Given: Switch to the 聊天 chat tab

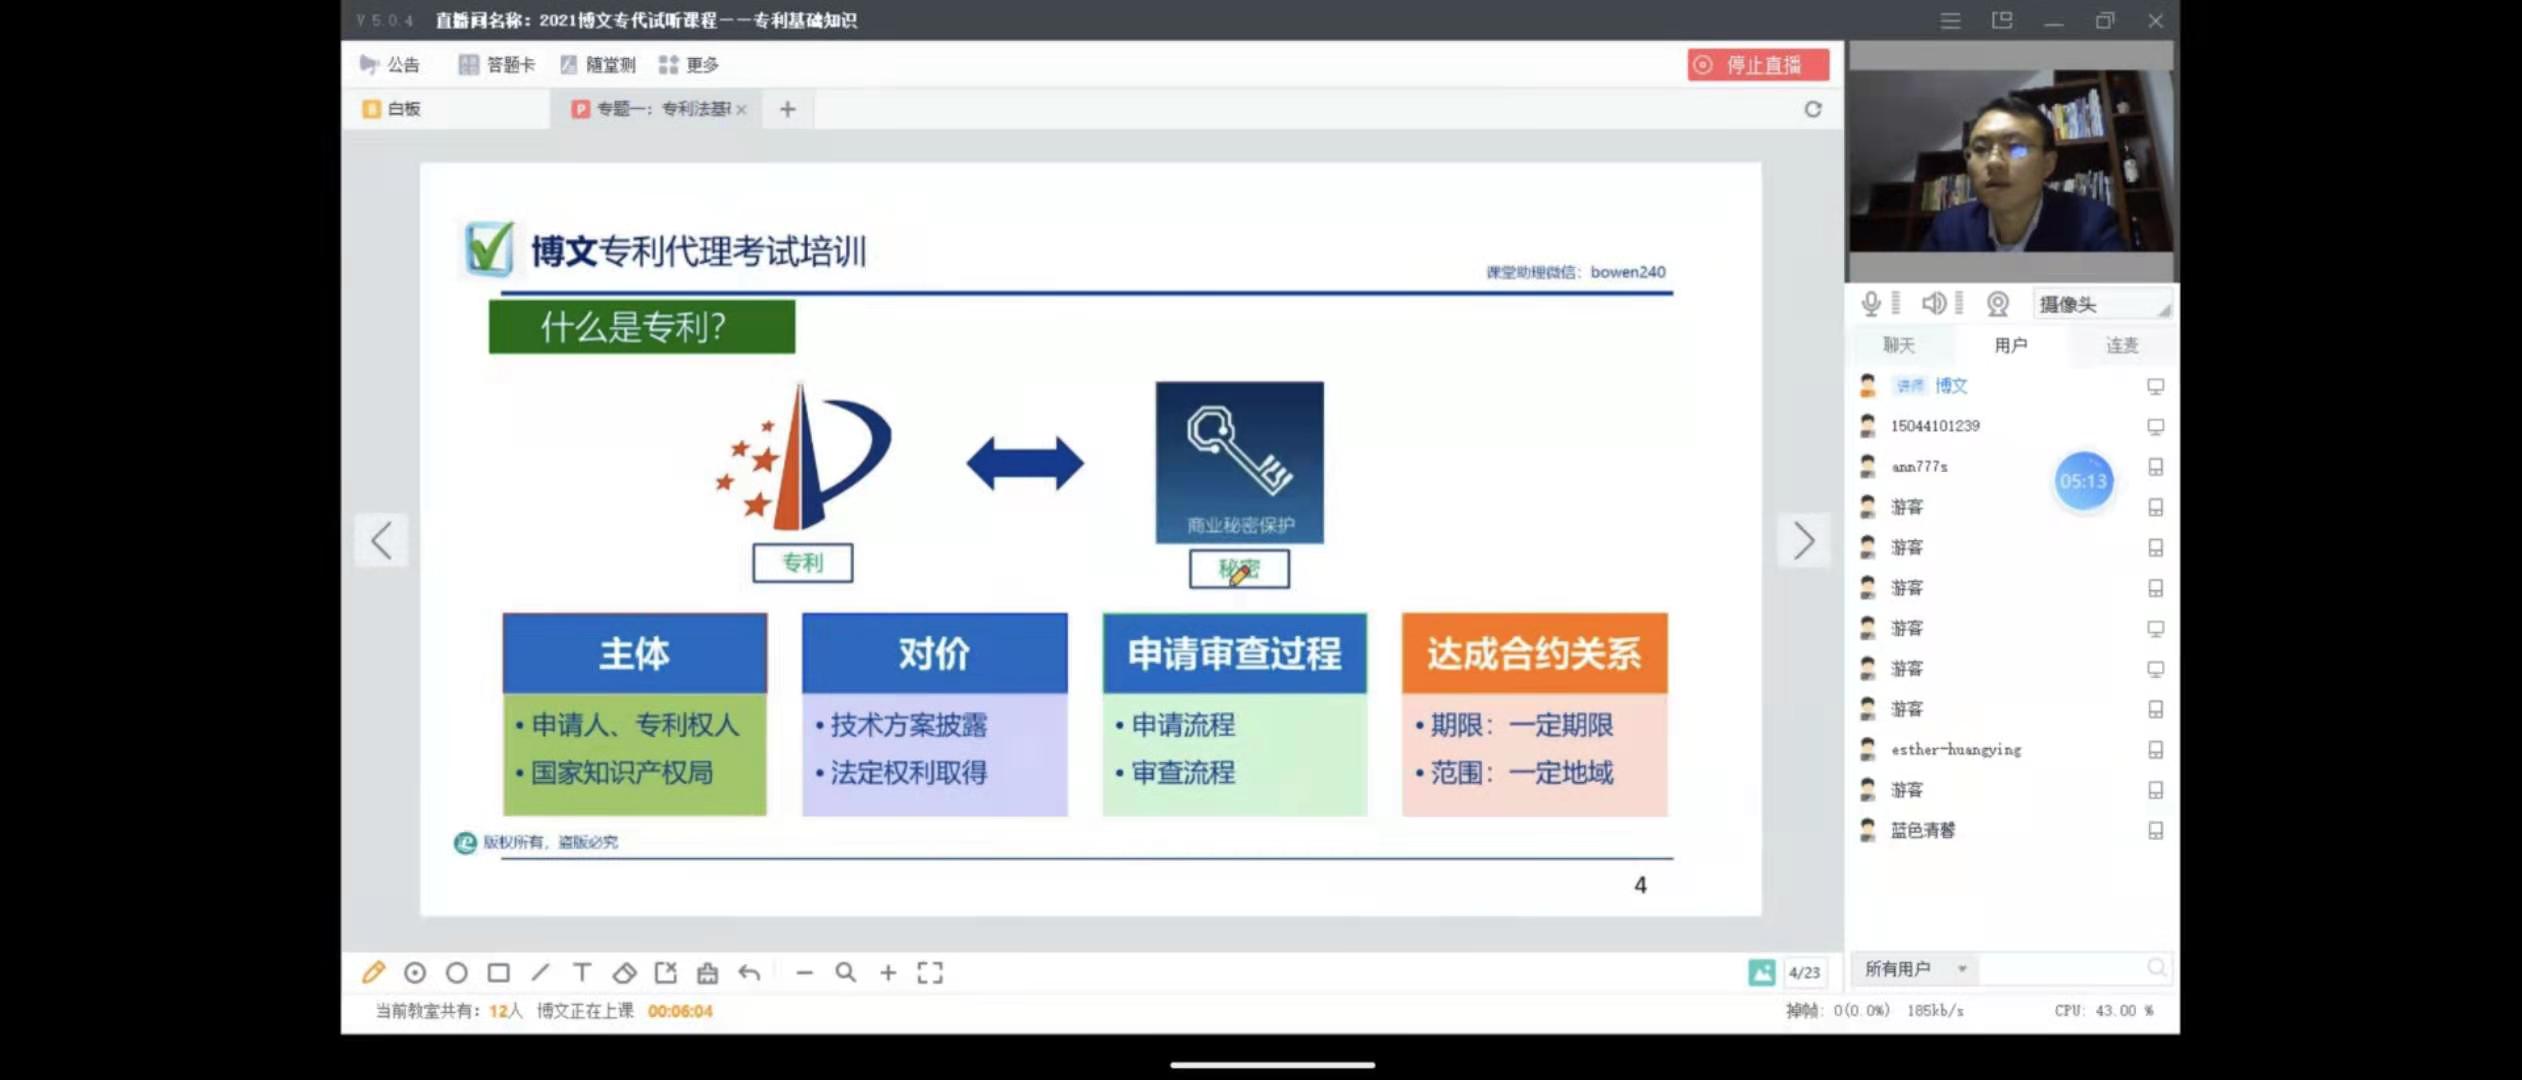Looking at the screenshot, I should pos(1898,345).
